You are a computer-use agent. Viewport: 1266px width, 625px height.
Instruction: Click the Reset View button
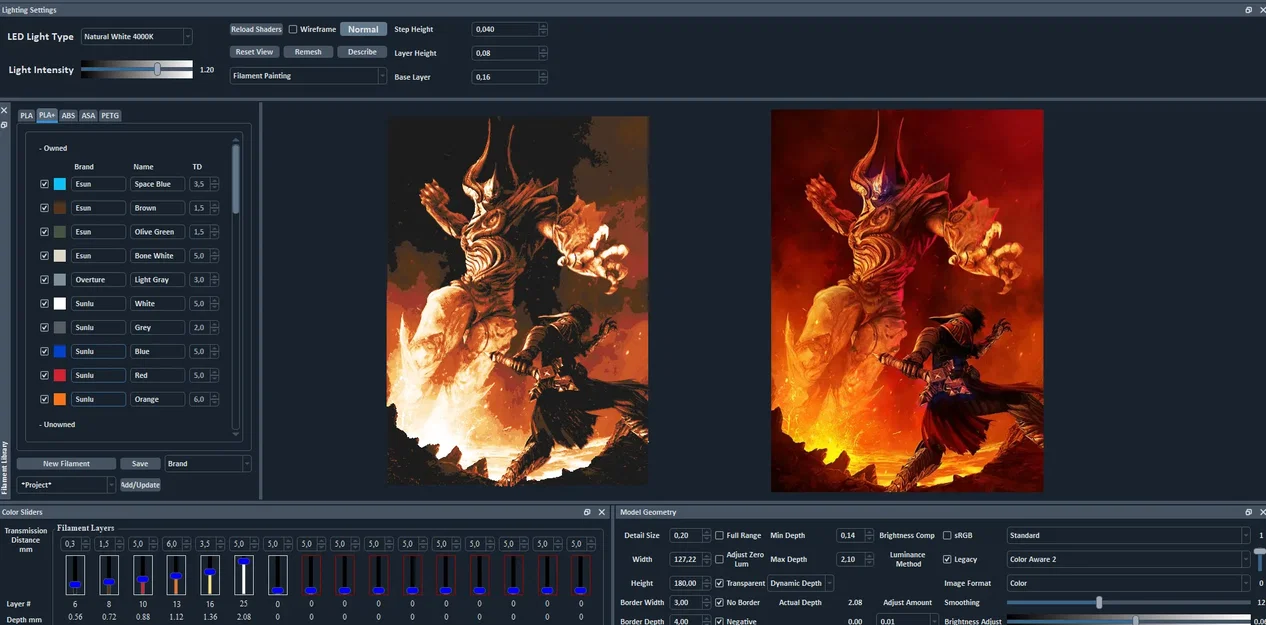pyautogui.click(x=254, y=52)
